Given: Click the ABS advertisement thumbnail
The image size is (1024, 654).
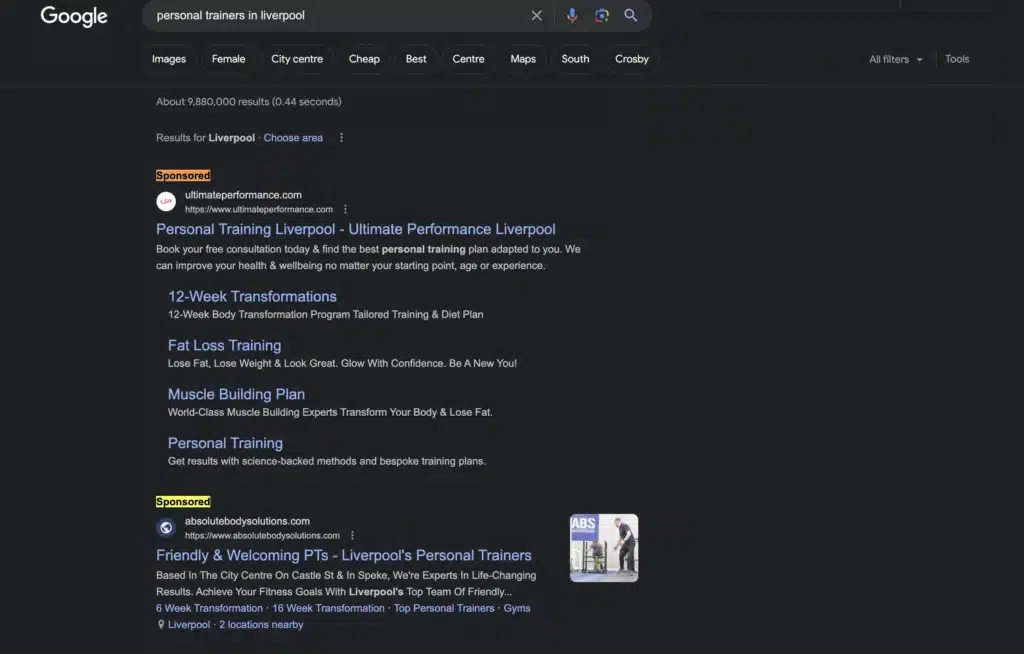Looking at the screenshot, I should [604, 547].
